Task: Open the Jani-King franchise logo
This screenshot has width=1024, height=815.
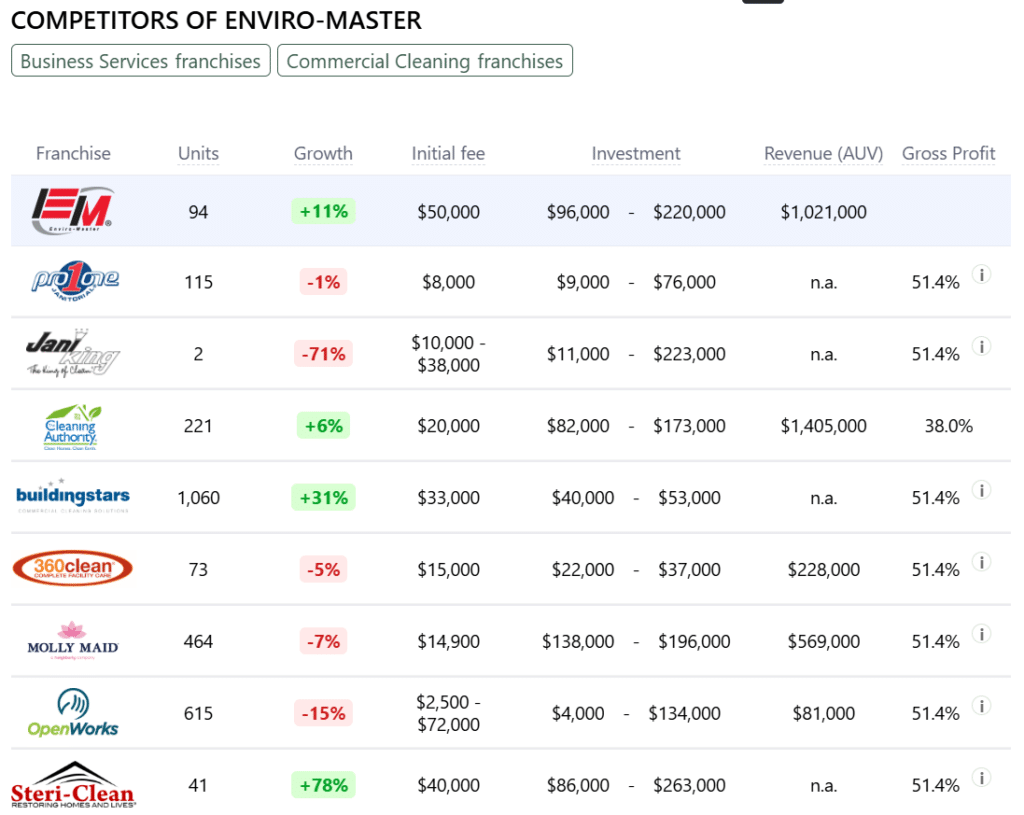Action: tap(72, 353)
